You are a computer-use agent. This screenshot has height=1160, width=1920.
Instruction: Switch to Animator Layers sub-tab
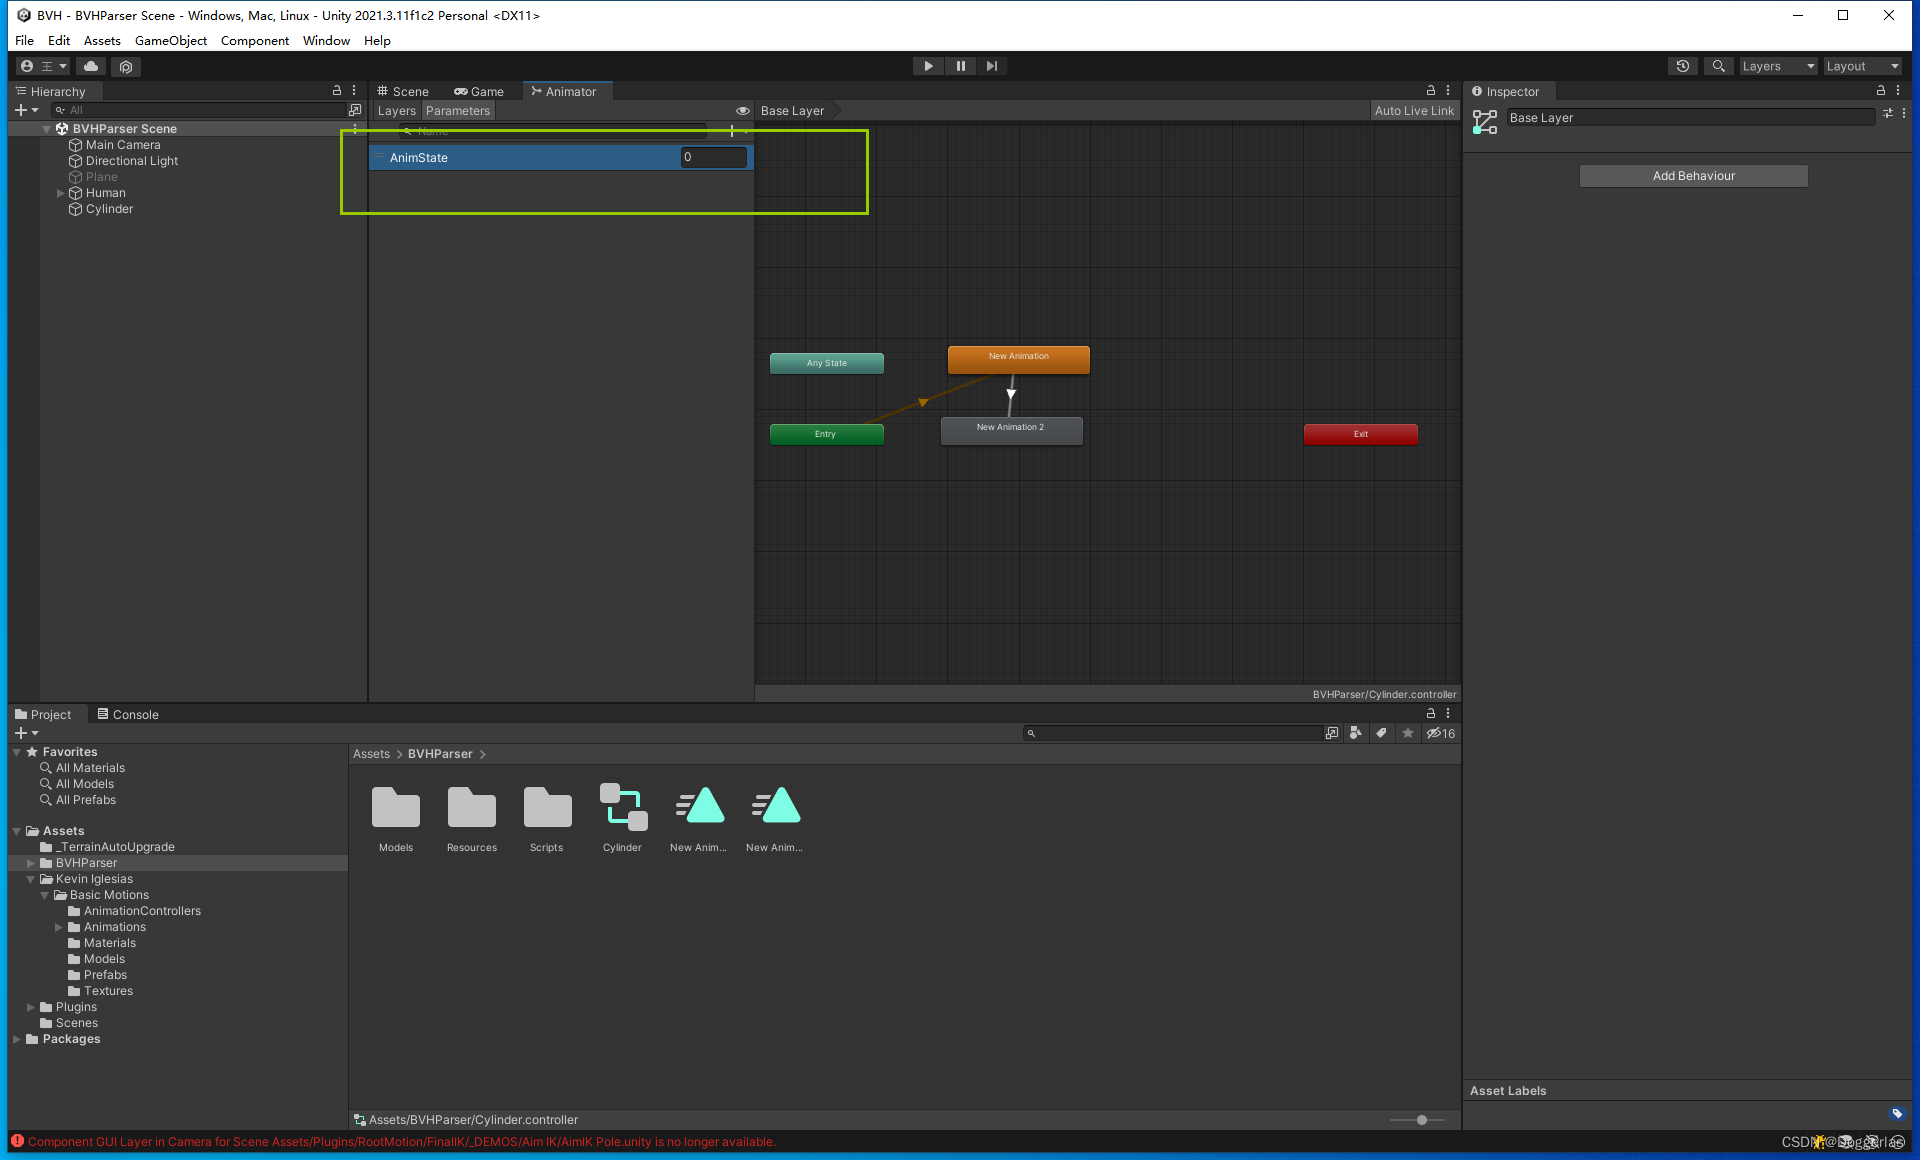[396, 111]
